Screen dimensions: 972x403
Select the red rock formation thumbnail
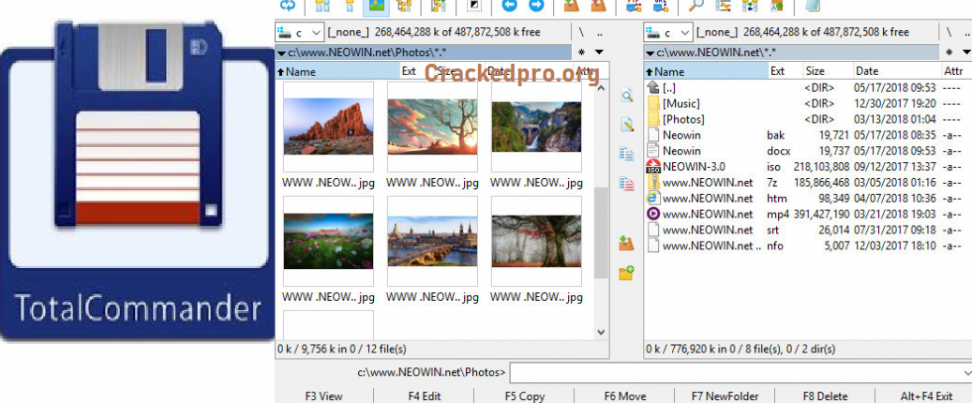329,127
